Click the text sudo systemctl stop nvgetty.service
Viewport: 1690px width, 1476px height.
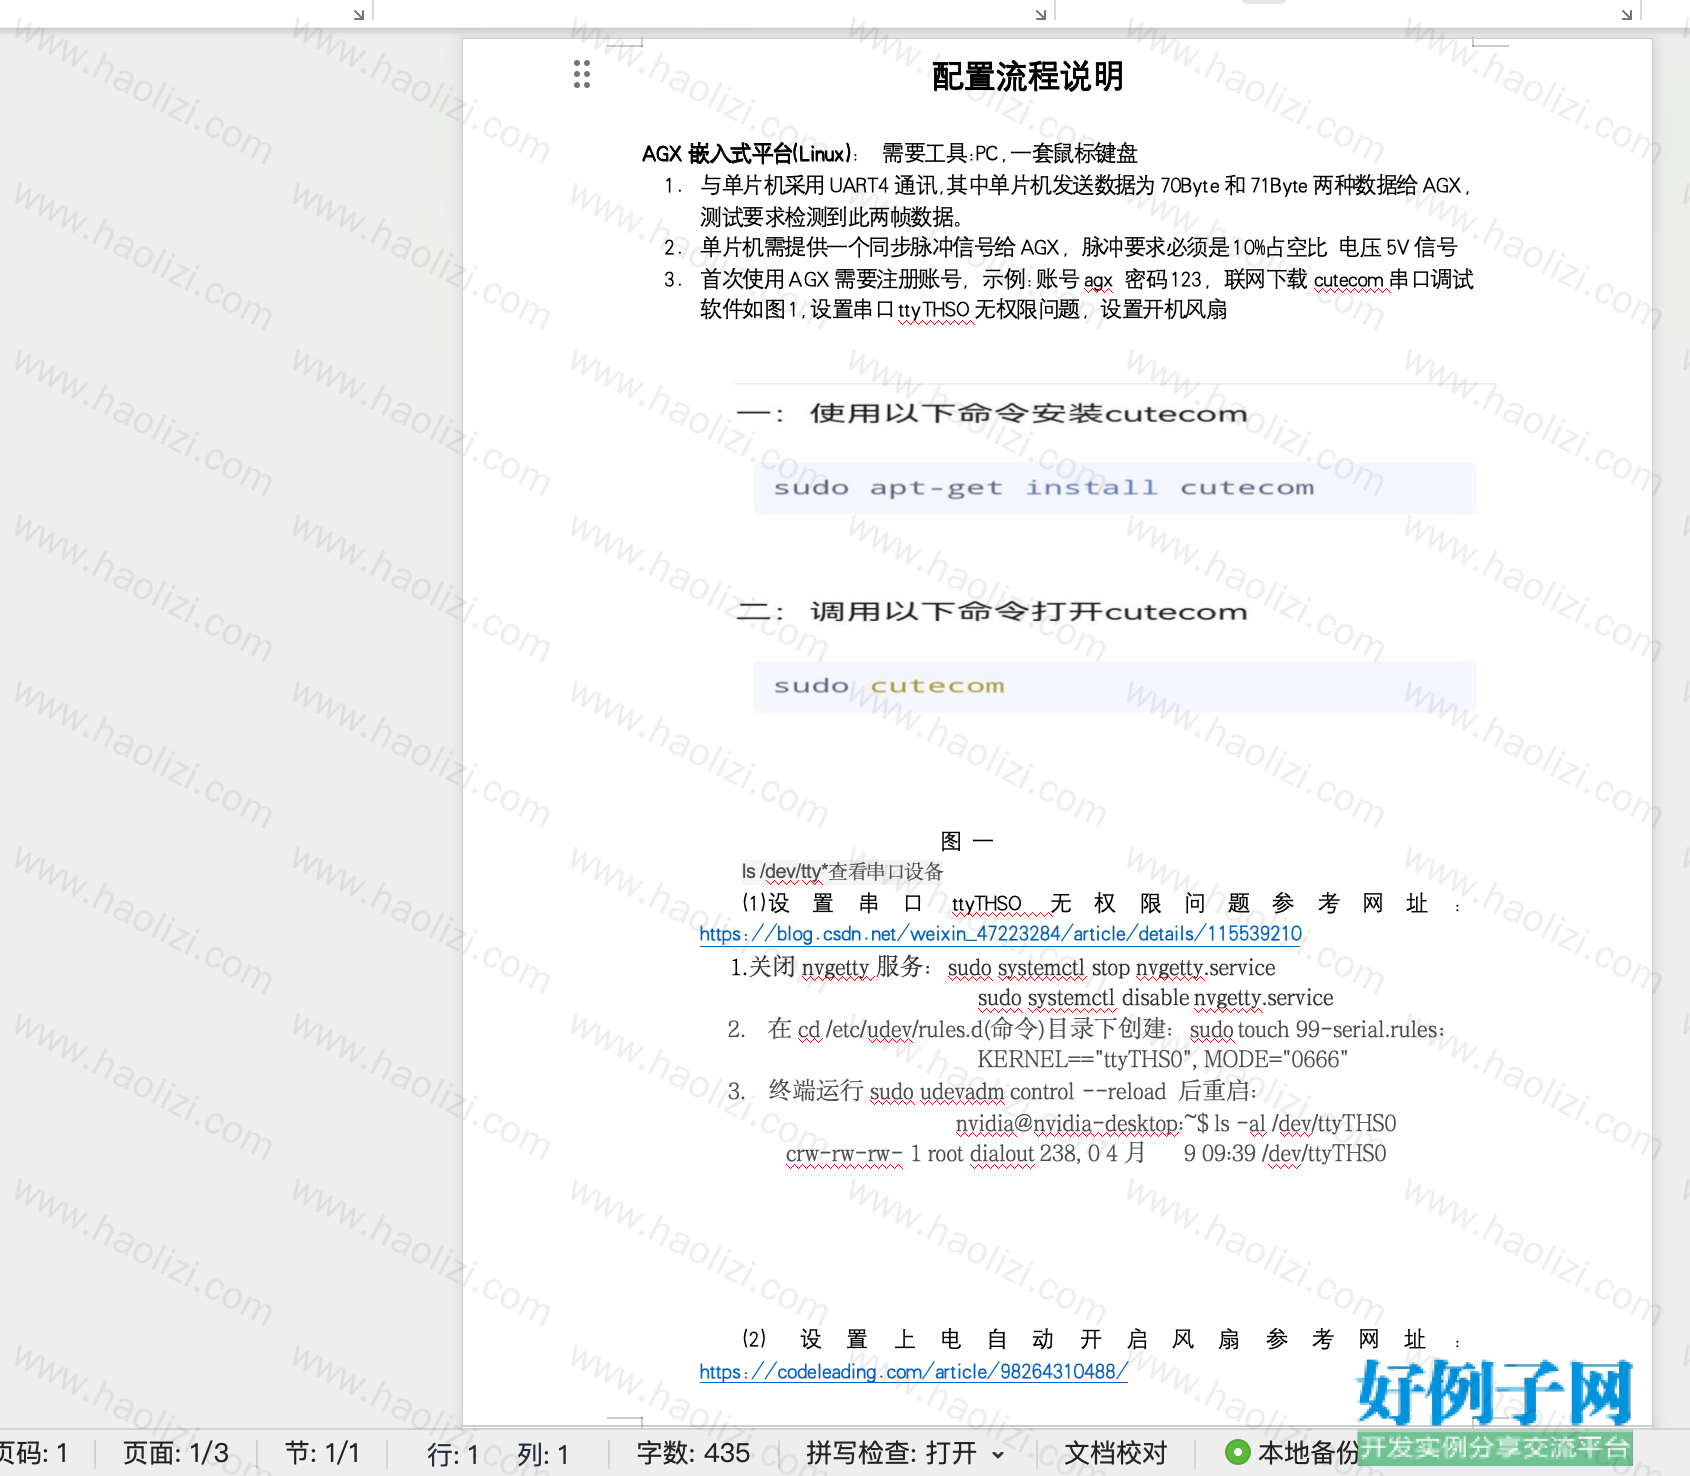(x=1111, y=967)
